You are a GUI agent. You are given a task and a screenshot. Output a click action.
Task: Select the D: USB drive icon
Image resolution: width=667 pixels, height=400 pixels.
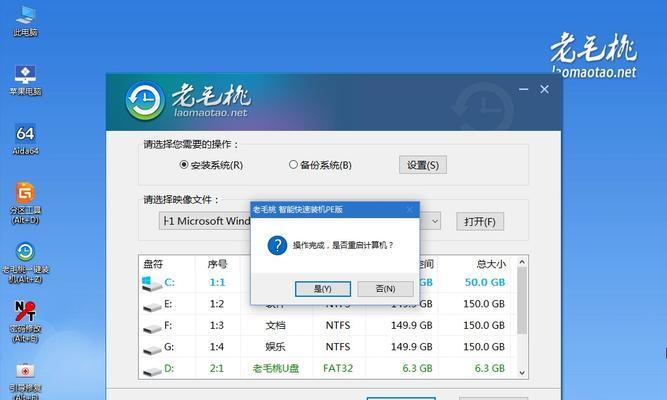tap(152, 371)
